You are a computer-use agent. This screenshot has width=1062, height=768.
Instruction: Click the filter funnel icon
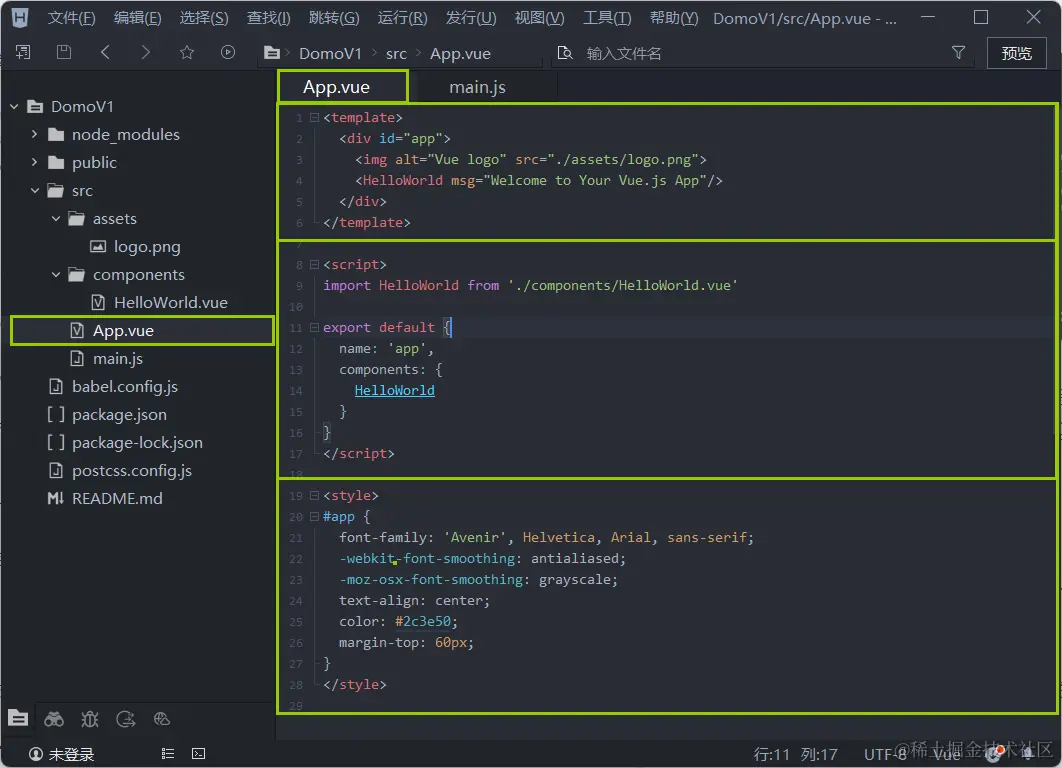pos(958,52)
